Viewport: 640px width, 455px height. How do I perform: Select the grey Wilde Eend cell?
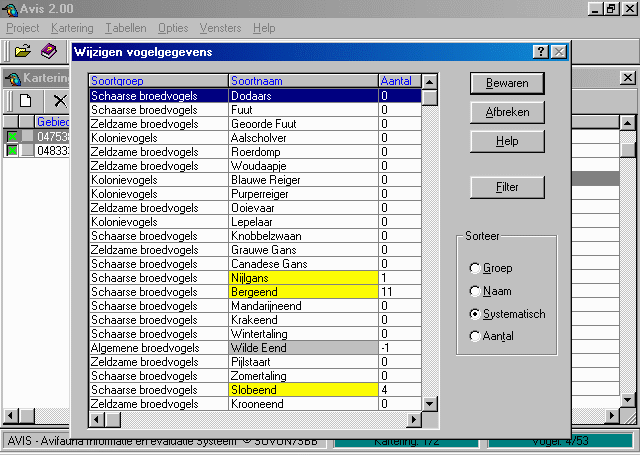[x=303, y=348]
